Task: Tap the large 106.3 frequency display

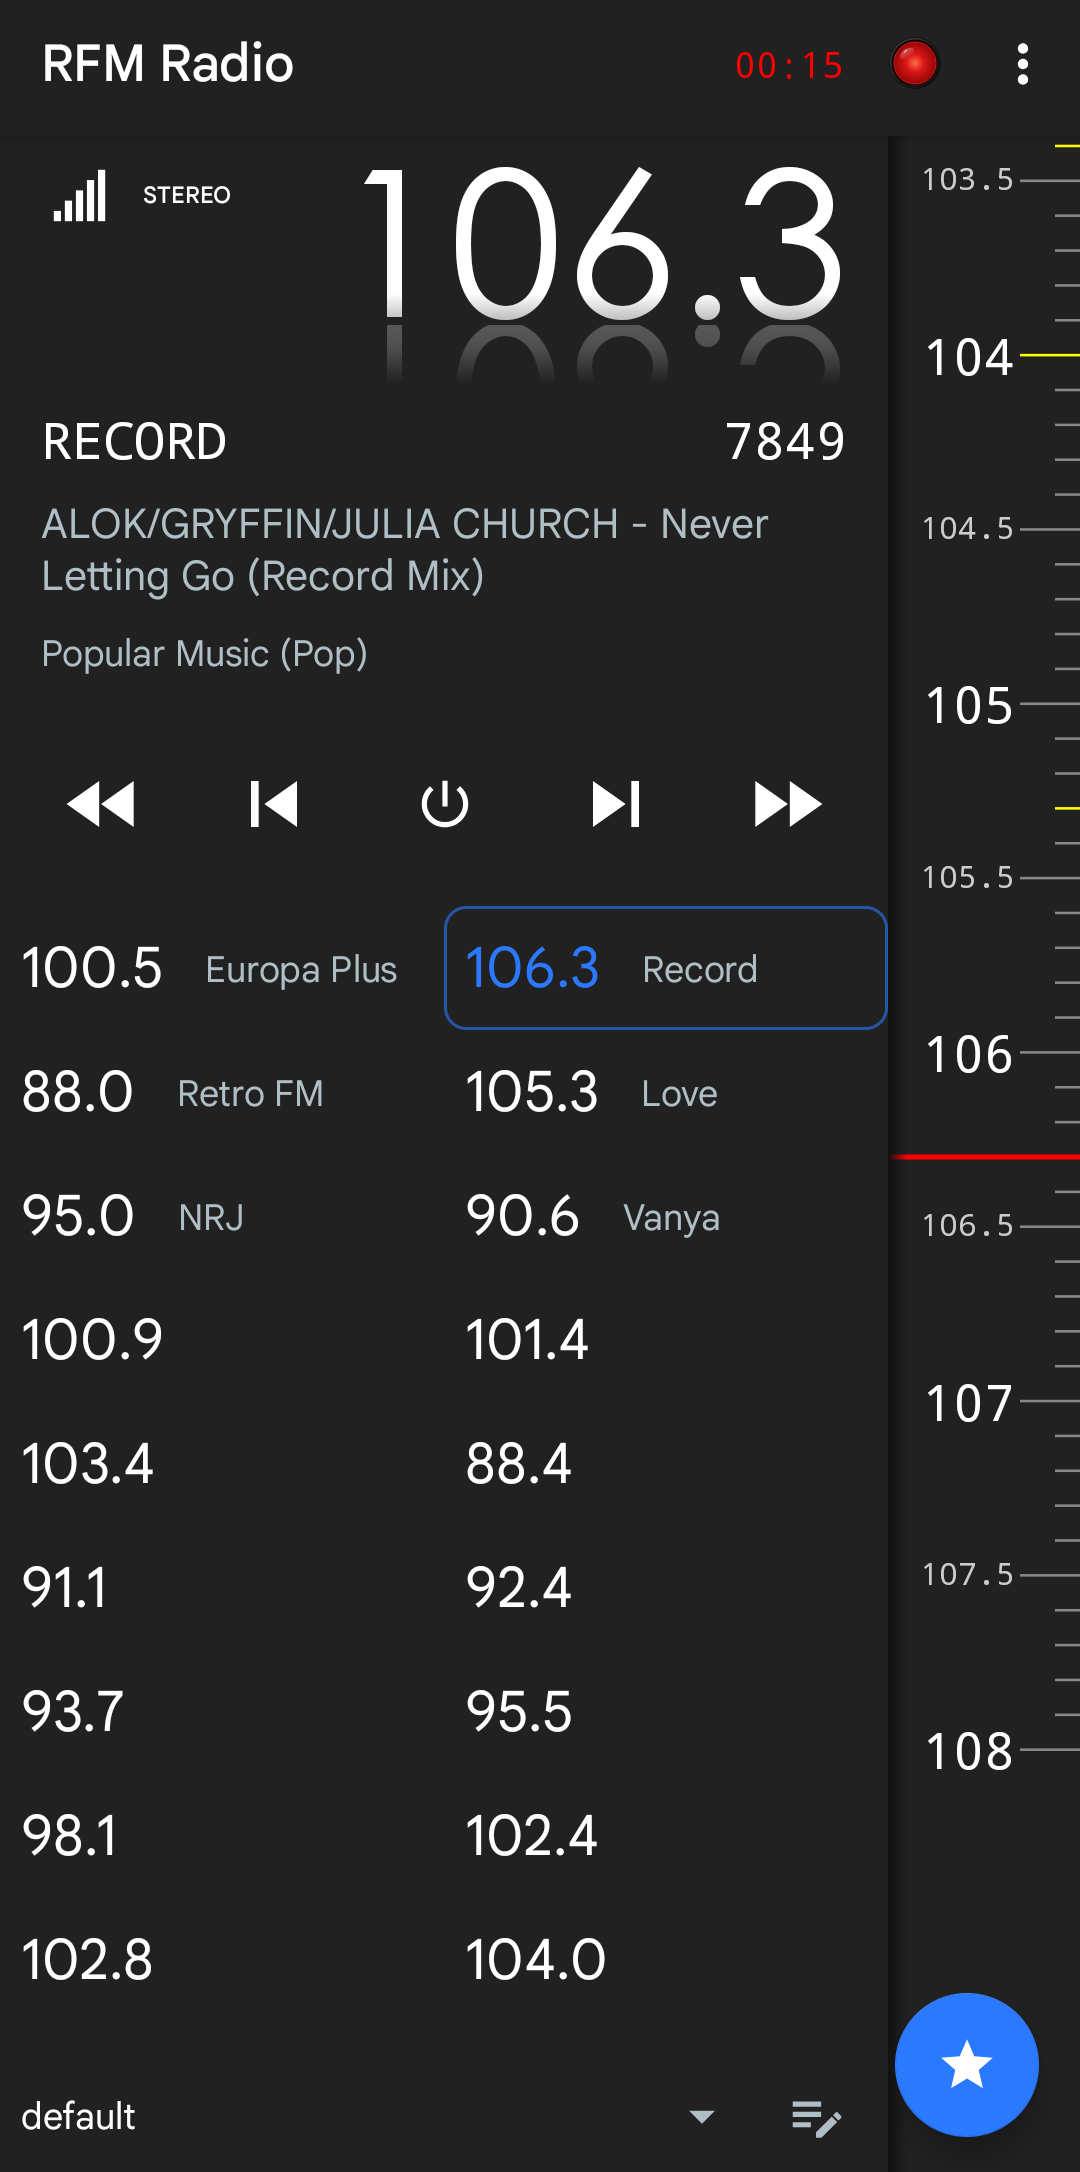Action: [x=603, y=245]
